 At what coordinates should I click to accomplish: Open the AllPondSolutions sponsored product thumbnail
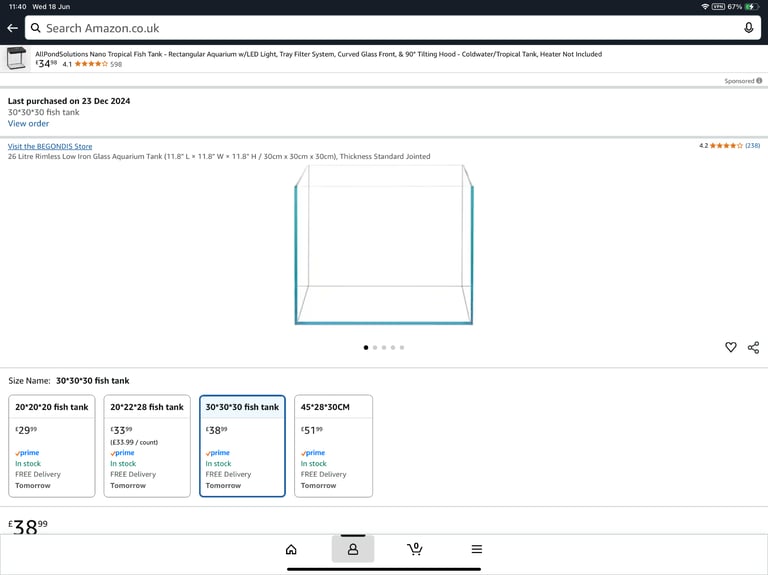pos(16,58)
